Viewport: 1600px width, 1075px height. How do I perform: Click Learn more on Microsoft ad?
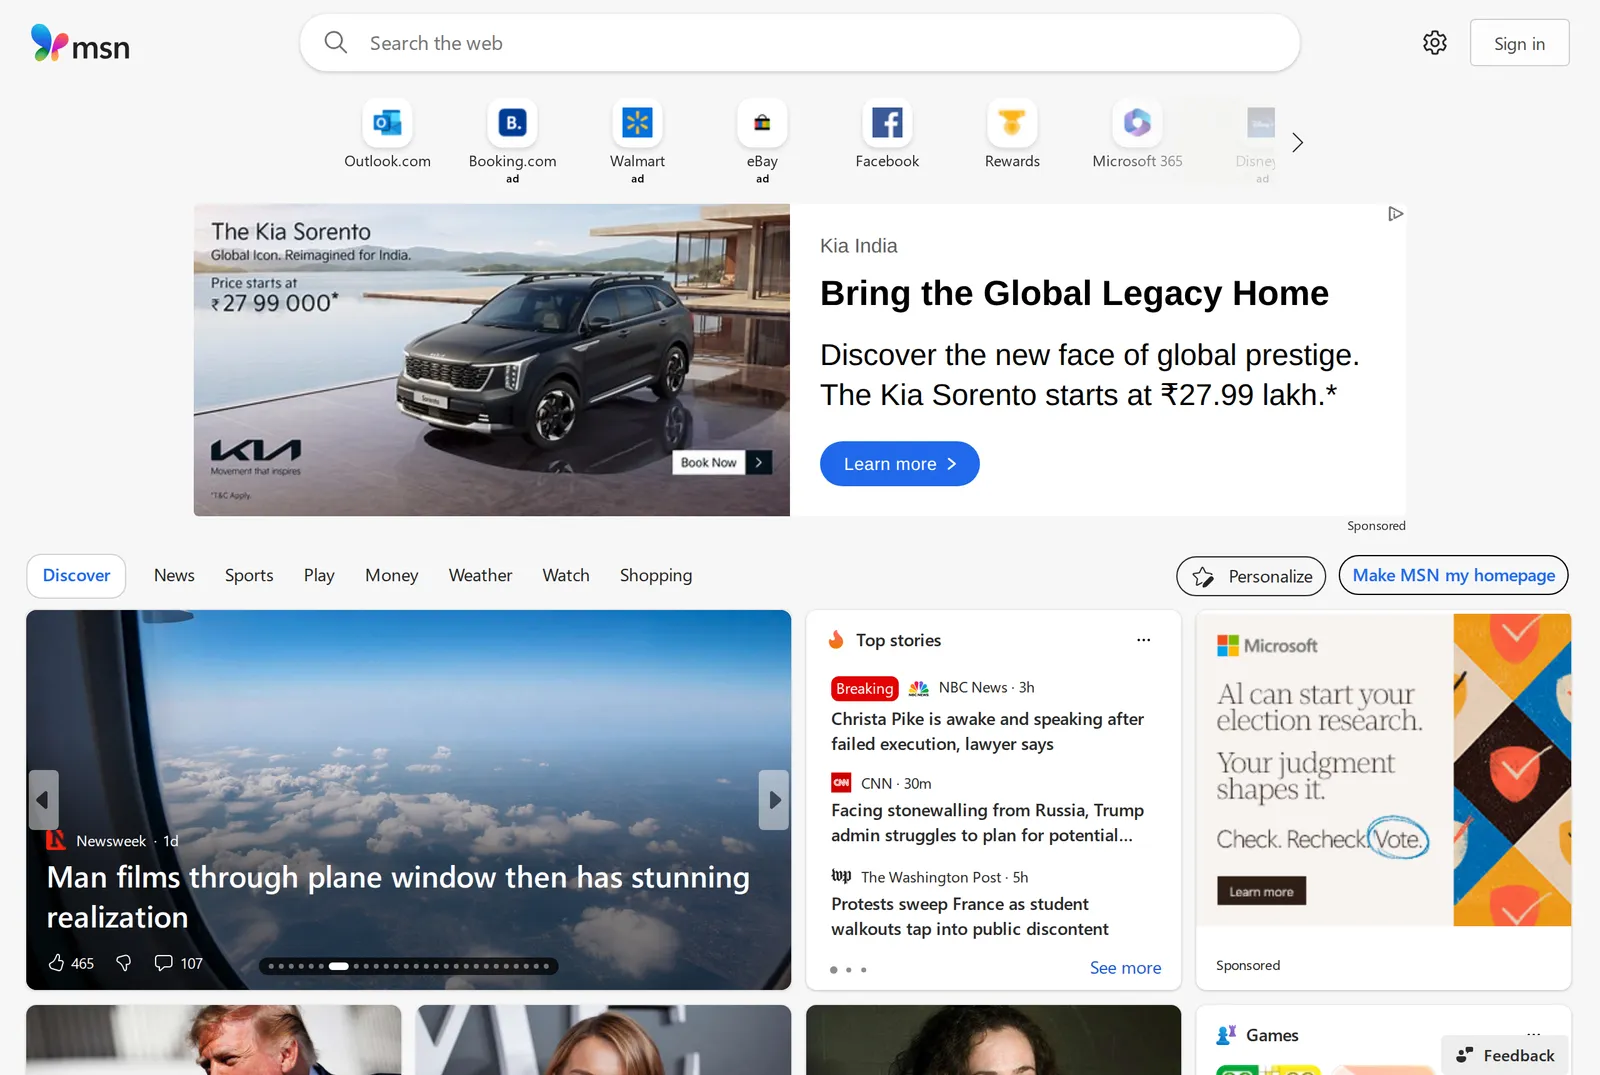click(1261, 891)
